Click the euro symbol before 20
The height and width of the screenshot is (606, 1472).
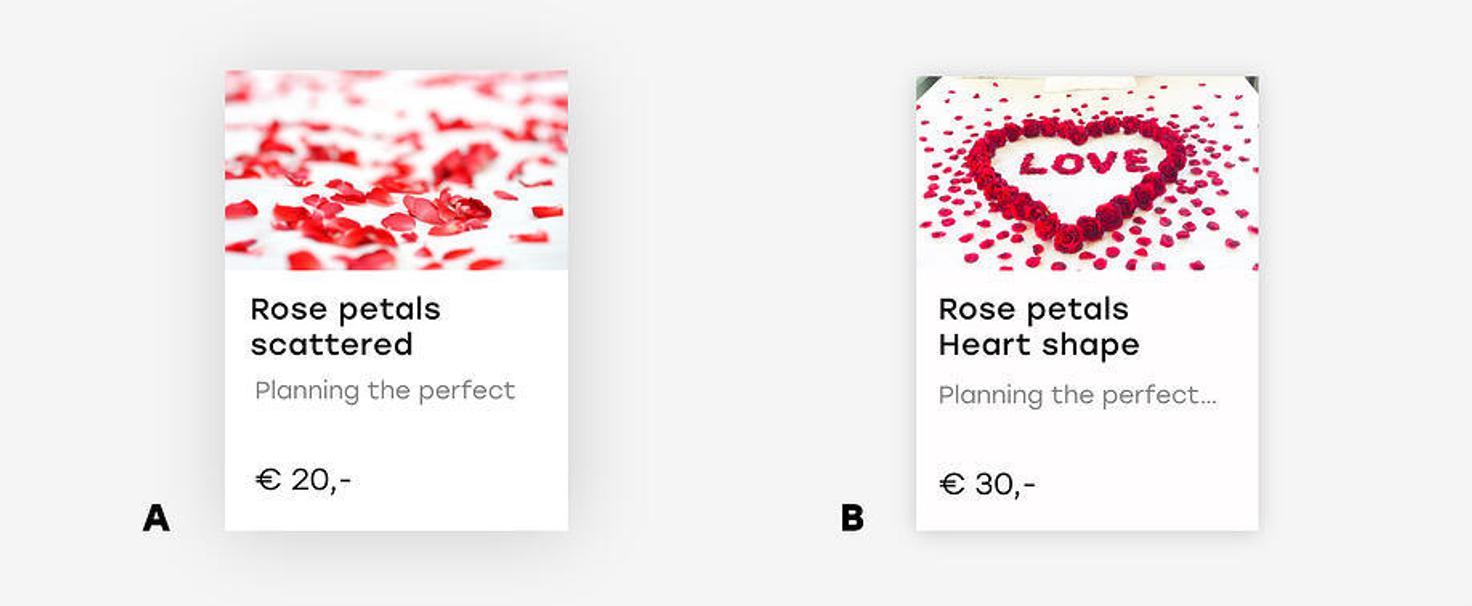(x=268, y=480)
